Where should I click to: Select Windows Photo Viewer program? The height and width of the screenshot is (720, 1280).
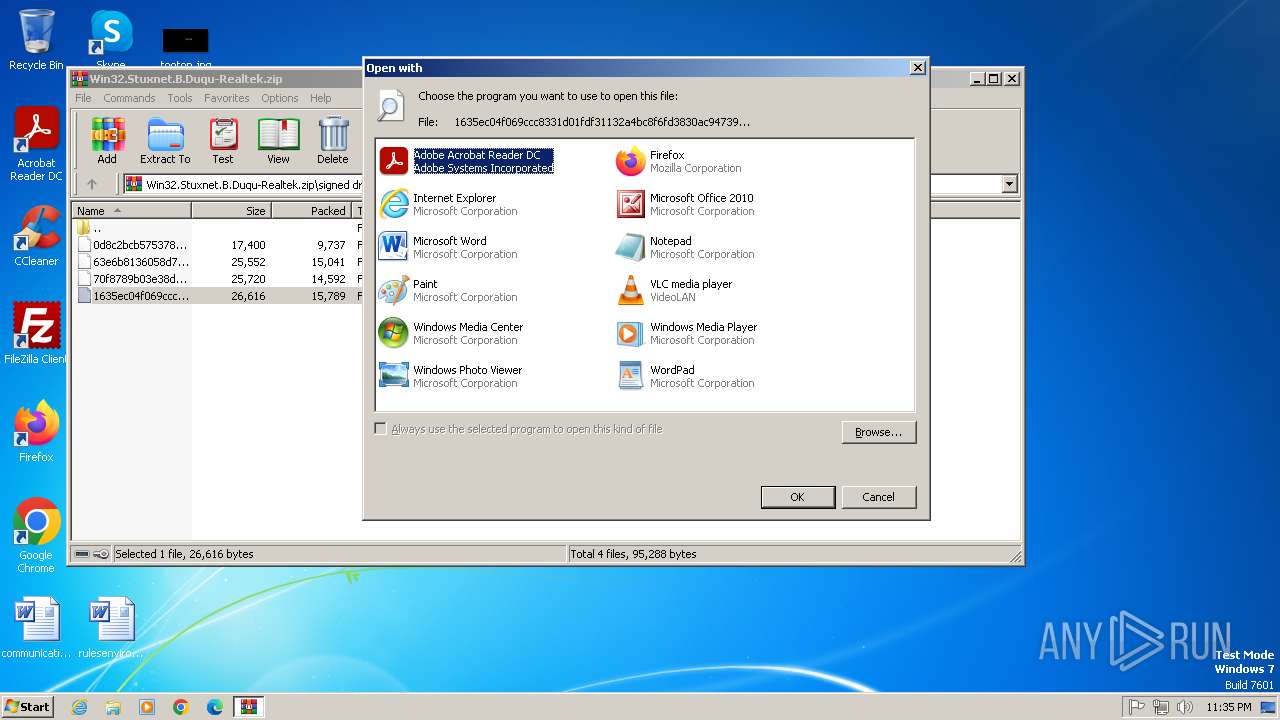coord(451,376)
